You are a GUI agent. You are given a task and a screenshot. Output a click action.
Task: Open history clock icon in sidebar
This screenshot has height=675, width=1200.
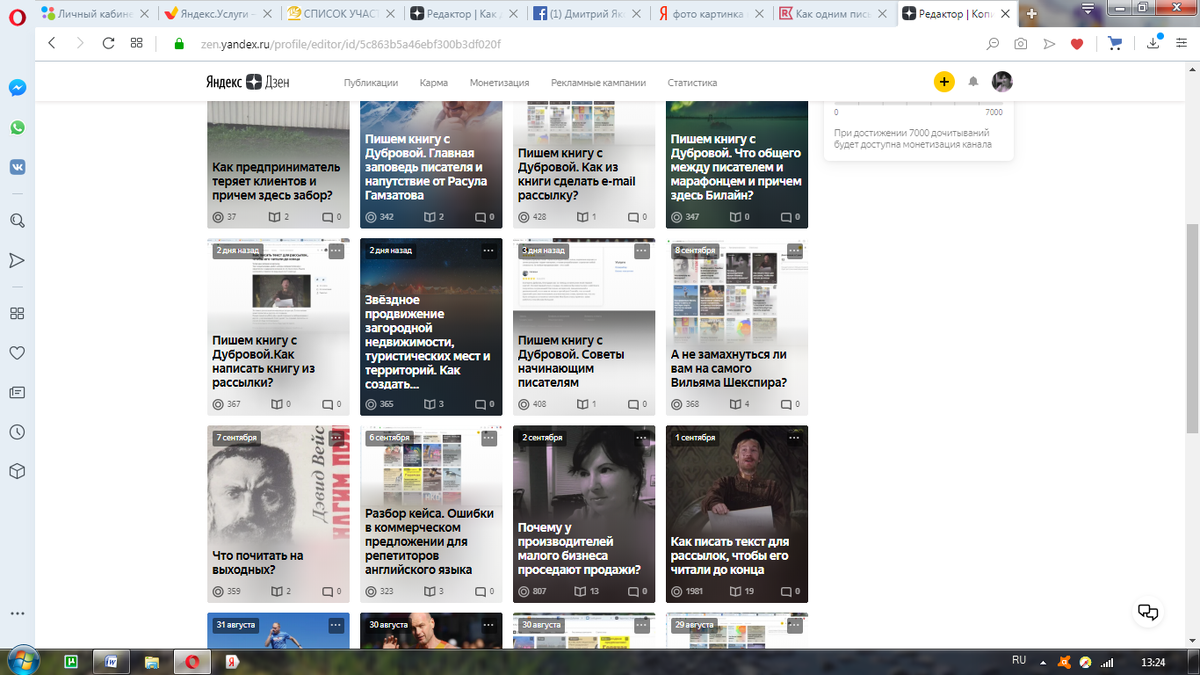point(17,432)
